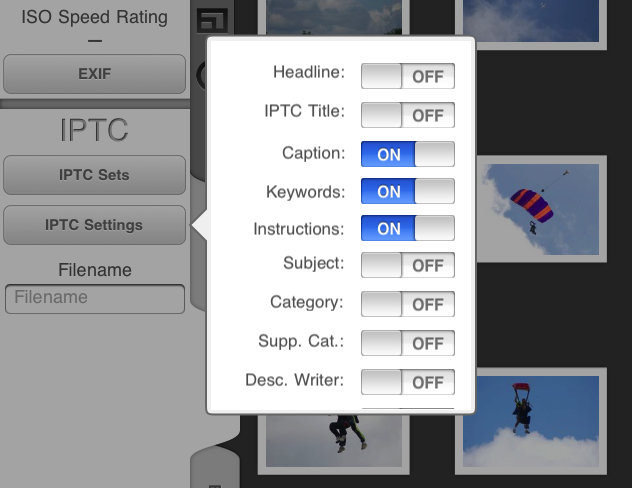Switch off the Instructions toggle
This screenshot has width=632, height=488.
[407, 228]
